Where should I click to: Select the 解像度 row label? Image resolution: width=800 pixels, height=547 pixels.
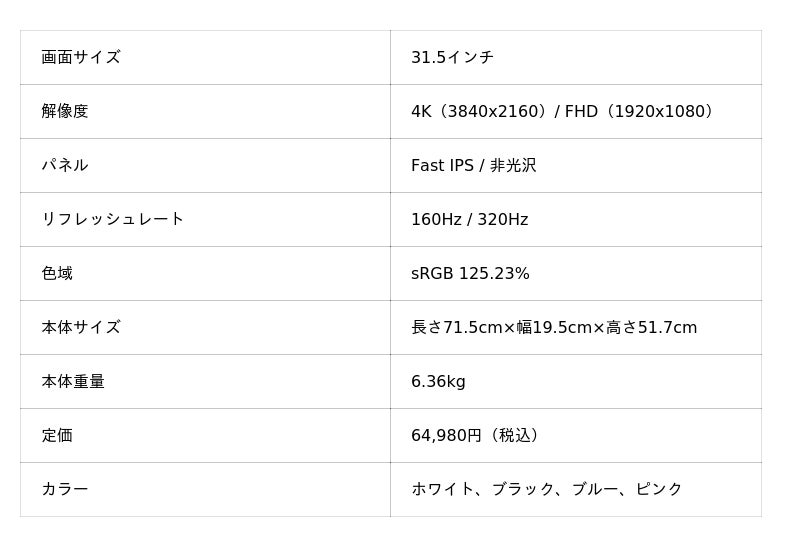tap(65, 111)
